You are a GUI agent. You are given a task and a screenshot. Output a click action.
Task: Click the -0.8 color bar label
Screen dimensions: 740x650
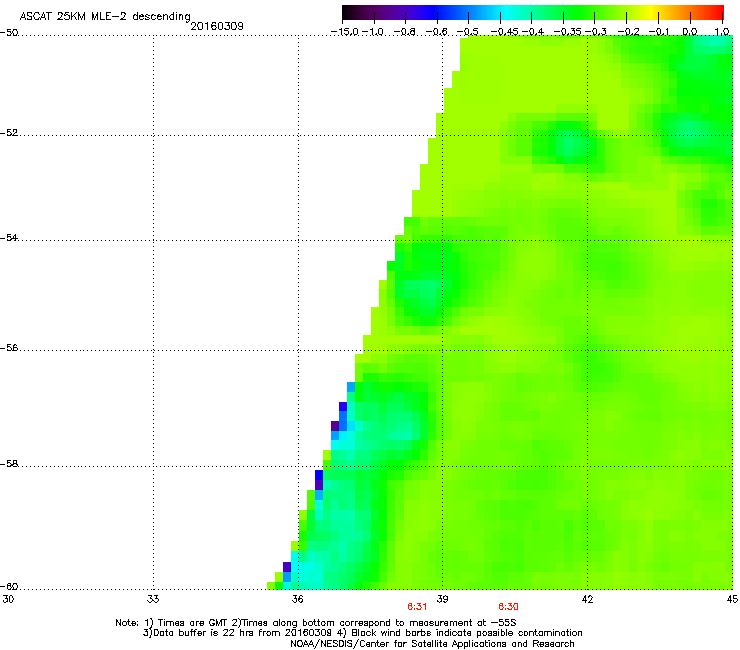(x=405, y=32)
